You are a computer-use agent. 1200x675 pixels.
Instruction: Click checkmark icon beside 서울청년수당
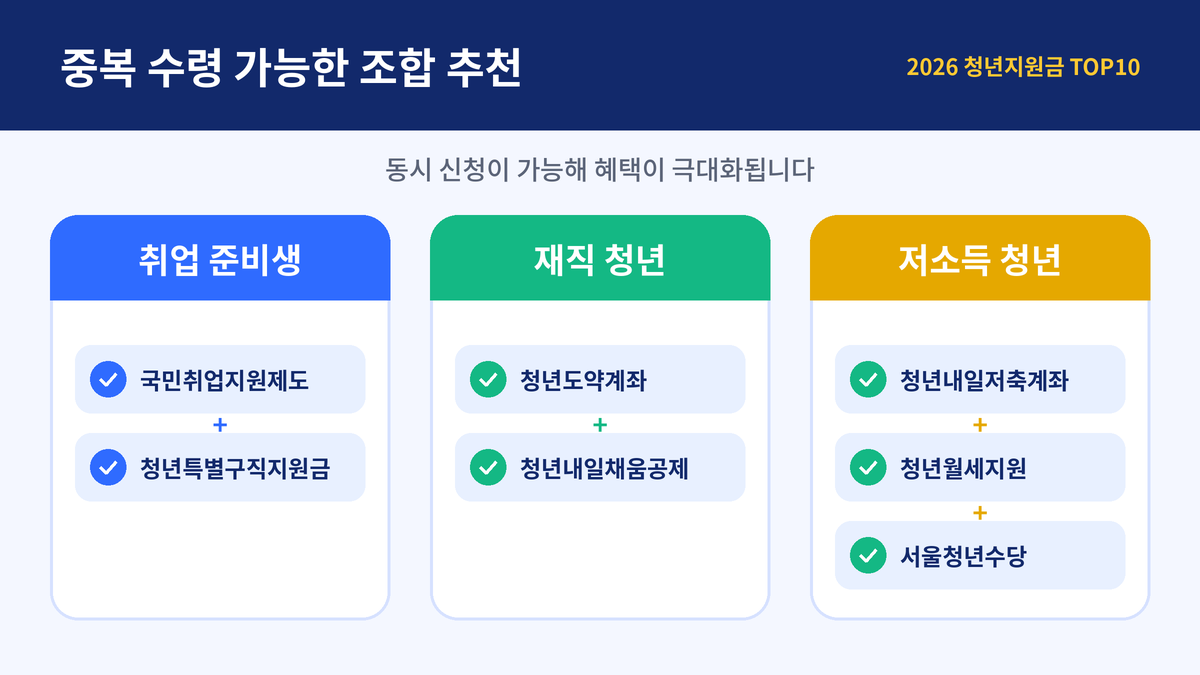click(x=867, y=555)
